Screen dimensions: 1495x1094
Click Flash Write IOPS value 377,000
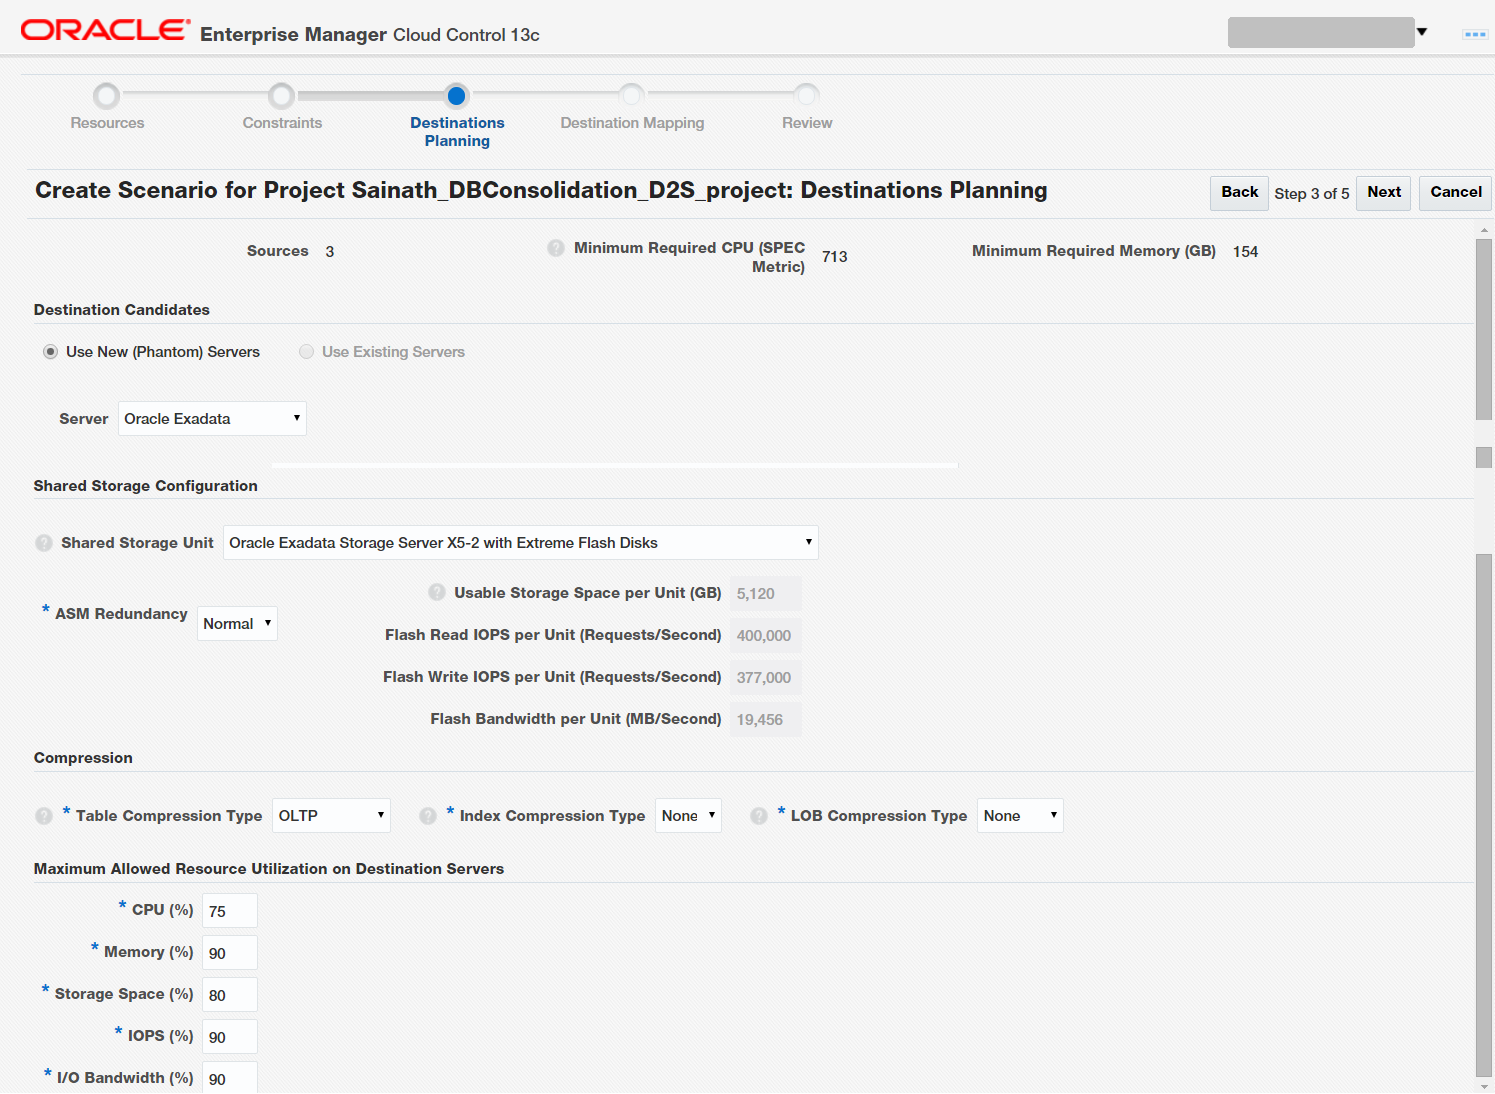[765, 678]
